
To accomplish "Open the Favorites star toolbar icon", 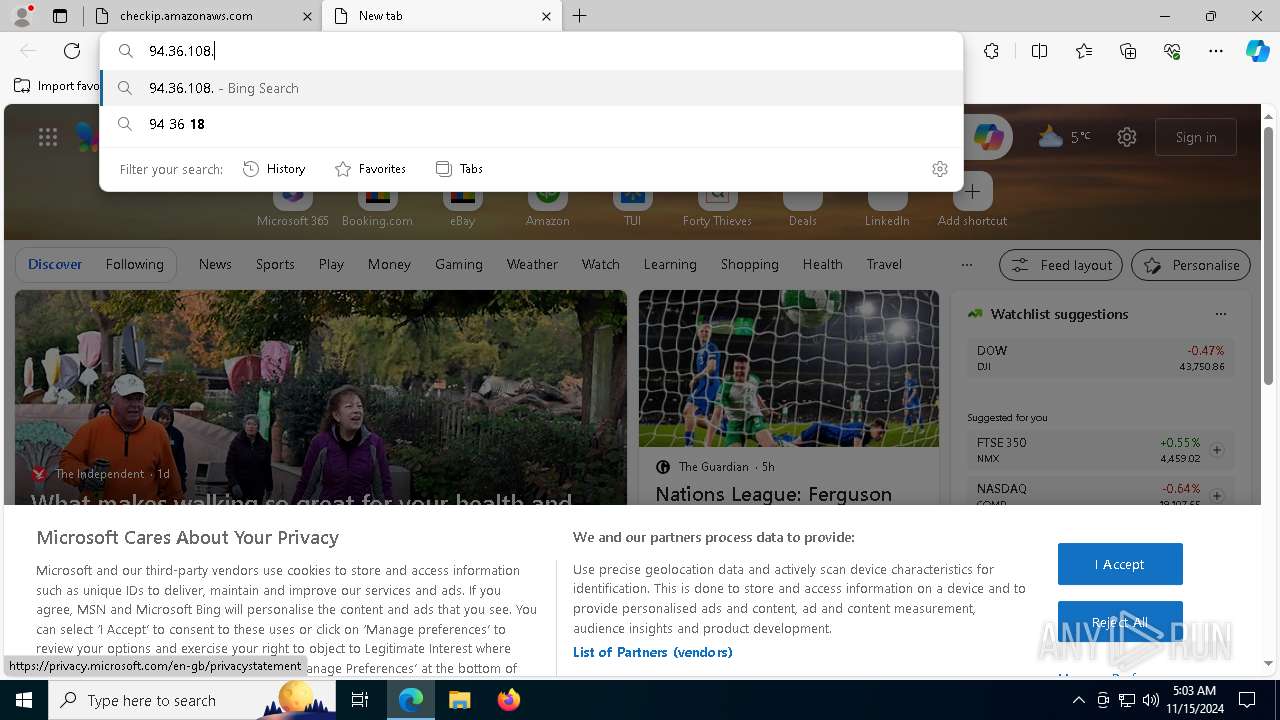I will [1084, 51].
